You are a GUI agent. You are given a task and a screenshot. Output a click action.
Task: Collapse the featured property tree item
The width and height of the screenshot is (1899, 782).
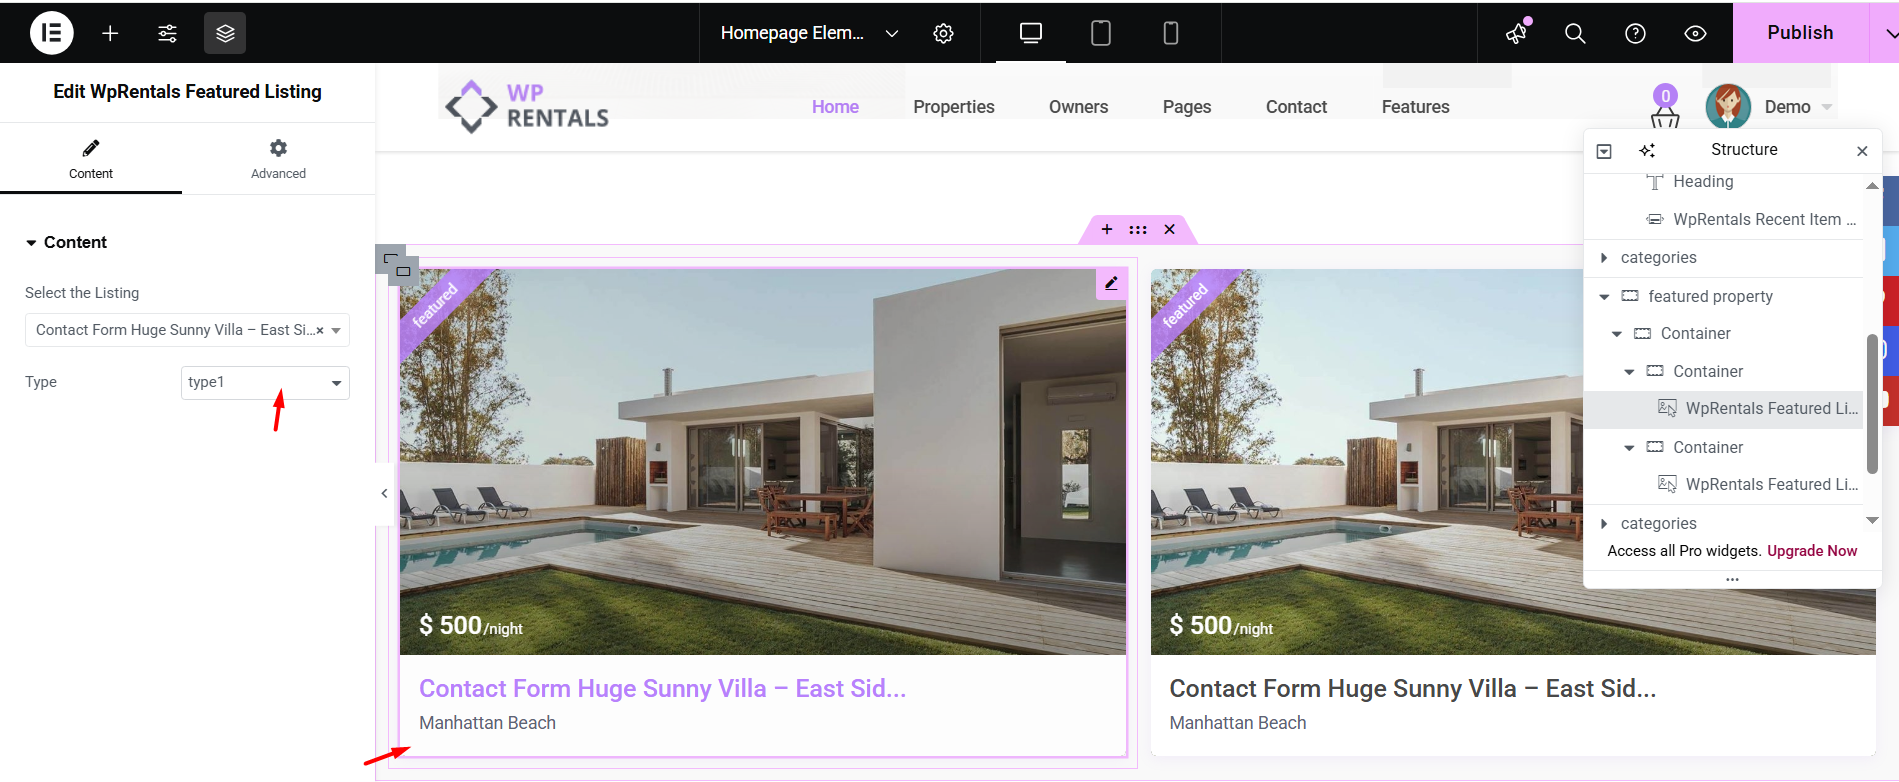[x=1604, y=297]
